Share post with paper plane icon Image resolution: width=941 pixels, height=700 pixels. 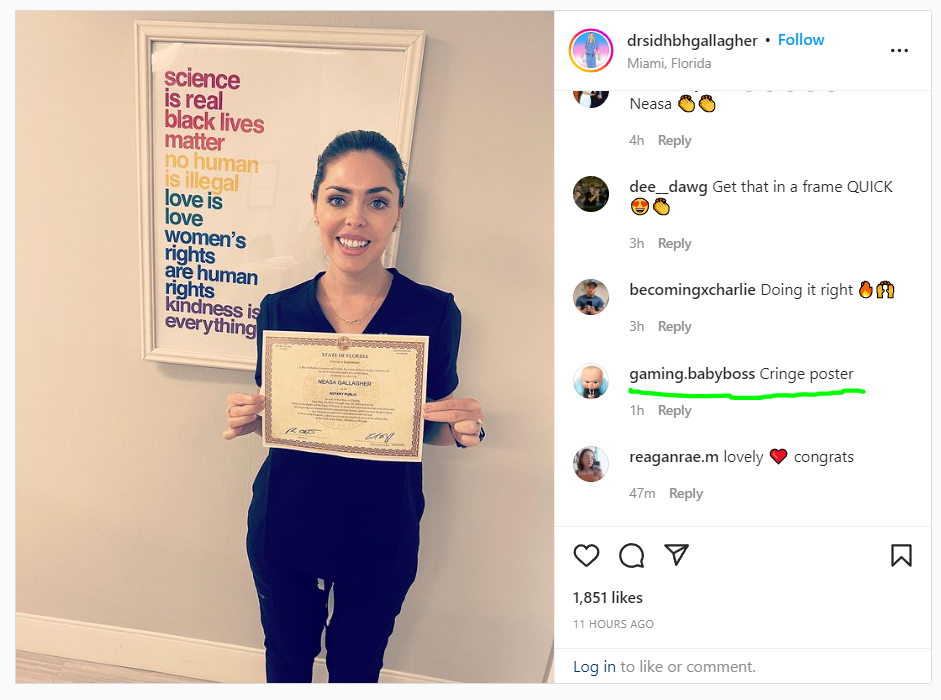676,555
